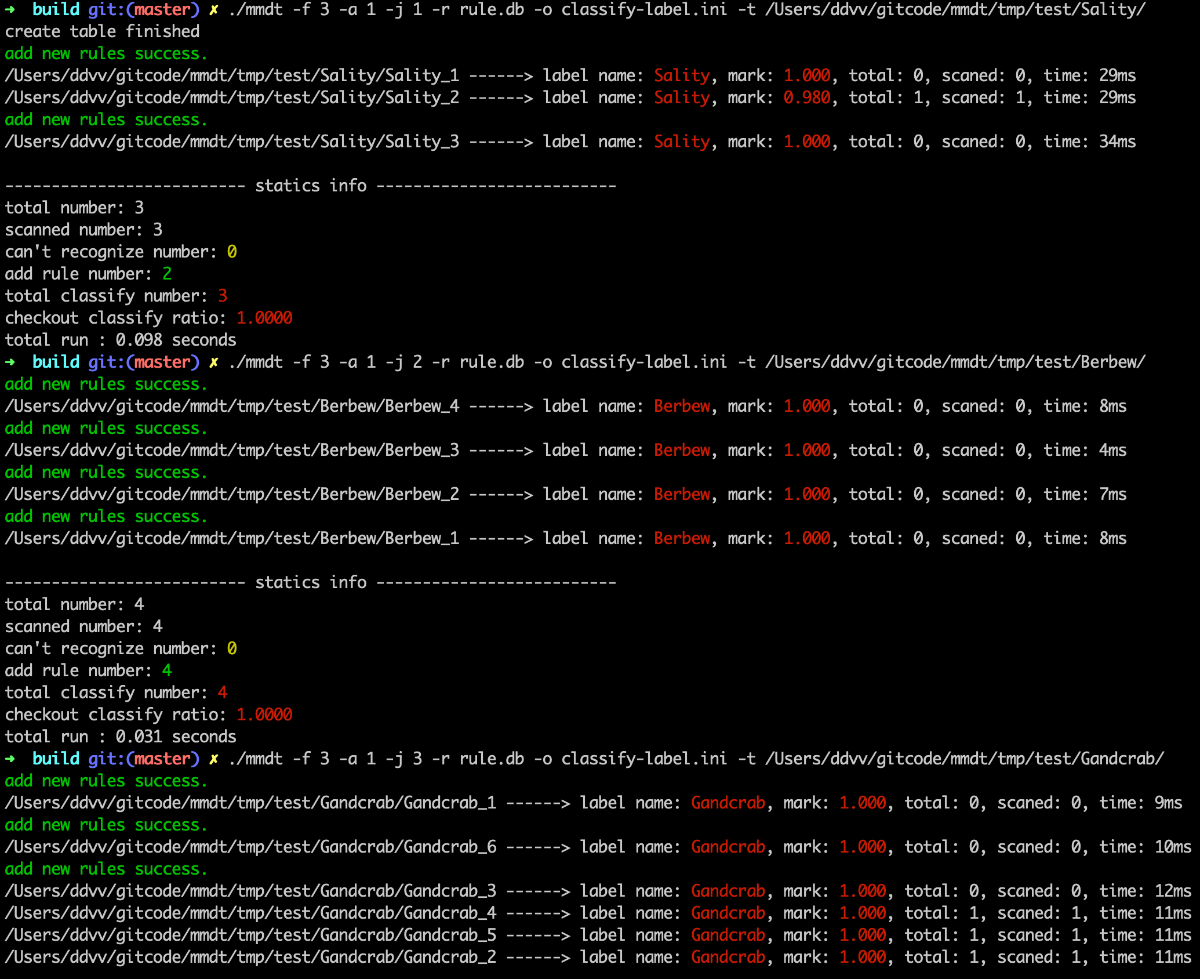Click the "total number: 4" line
Screen dimensions: 1200x979
(75, 604)
